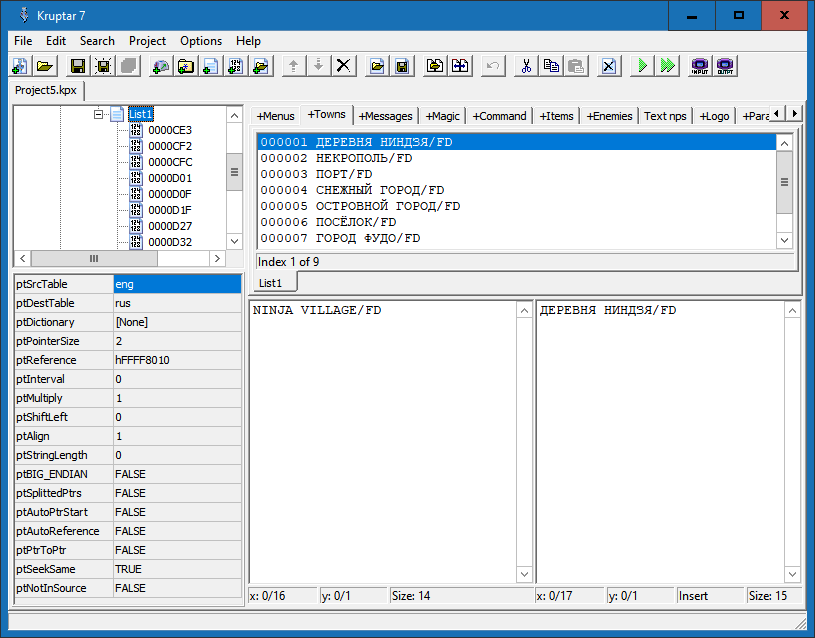Select string 000005 ОСТРОВНОЙ ГОРОД/FD
Screen dimensions: 815x638
click(516, 206)
